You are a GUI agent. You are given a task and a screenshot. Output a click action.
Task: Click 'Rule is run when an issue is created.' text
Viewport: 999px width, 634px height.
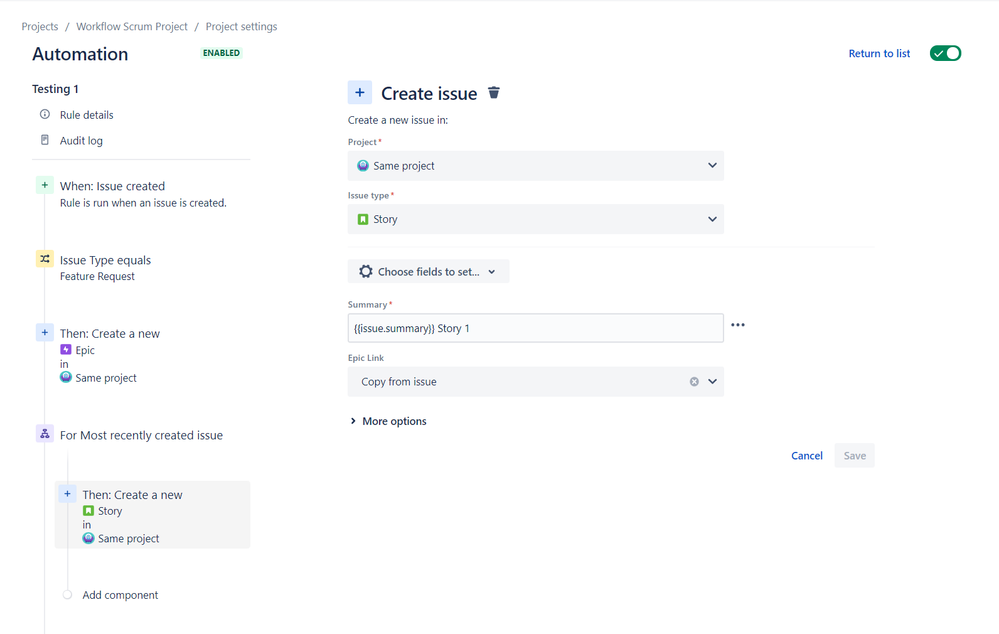coord(143,203)
